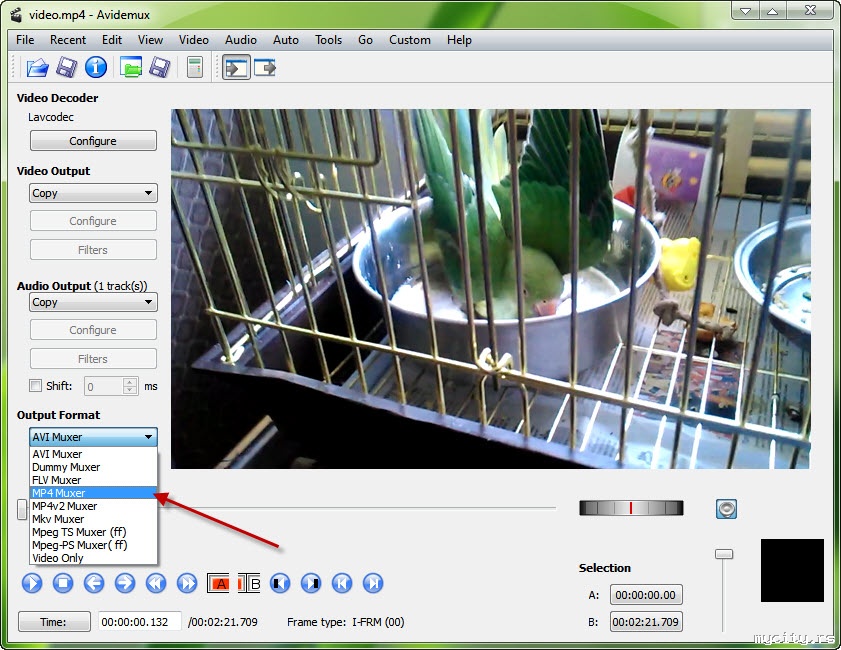
Task: Switch to output preview toolbar toggle
Action: point(266,68)
